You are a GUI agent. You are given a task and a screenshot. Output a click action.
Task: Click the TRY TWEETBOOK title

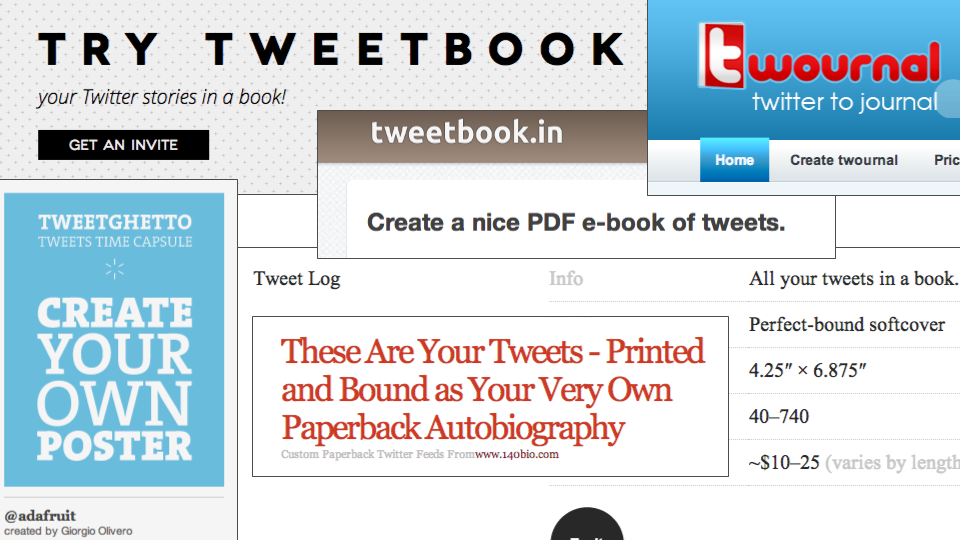click(x=331, y=49)
